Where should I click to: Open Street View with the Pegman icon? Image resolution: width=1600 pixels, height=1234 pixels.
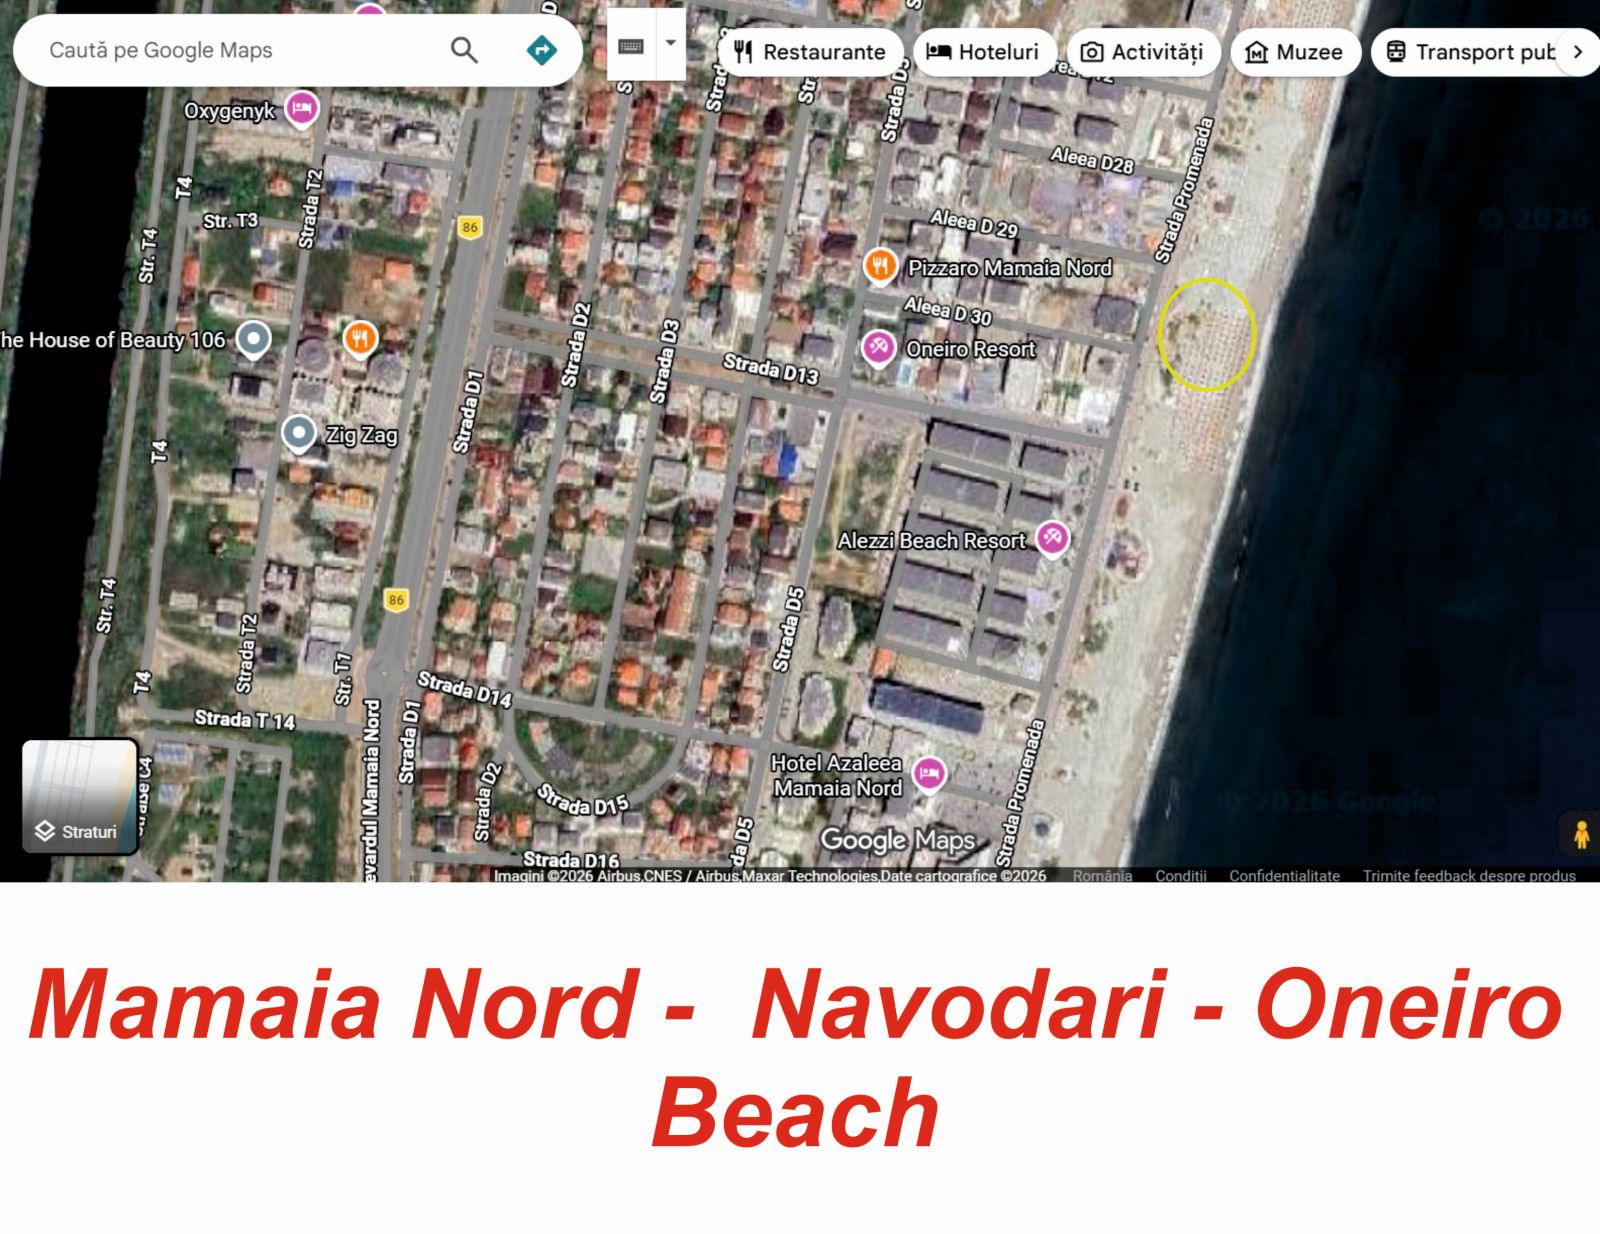pyautogui.click(x=1581, y=833)
